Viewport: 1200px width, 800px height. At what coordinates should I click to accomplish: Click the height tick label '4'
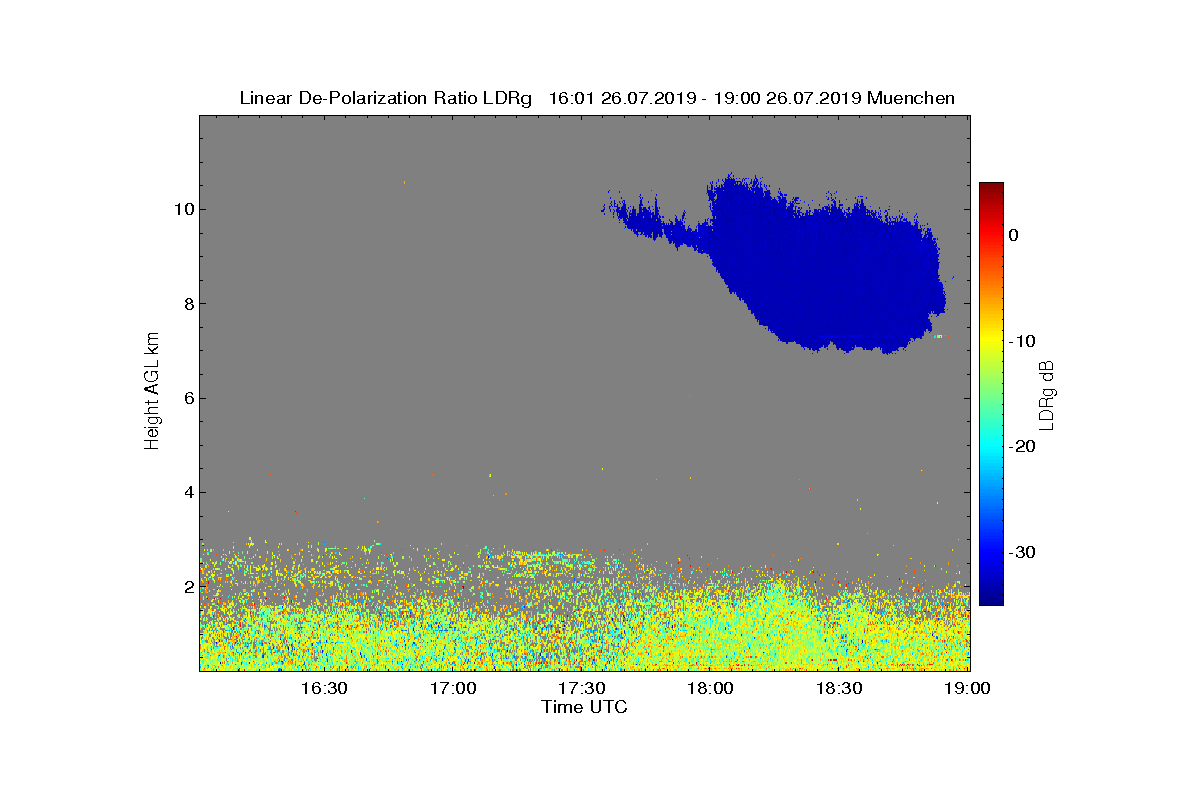click(x=188, y=492)
